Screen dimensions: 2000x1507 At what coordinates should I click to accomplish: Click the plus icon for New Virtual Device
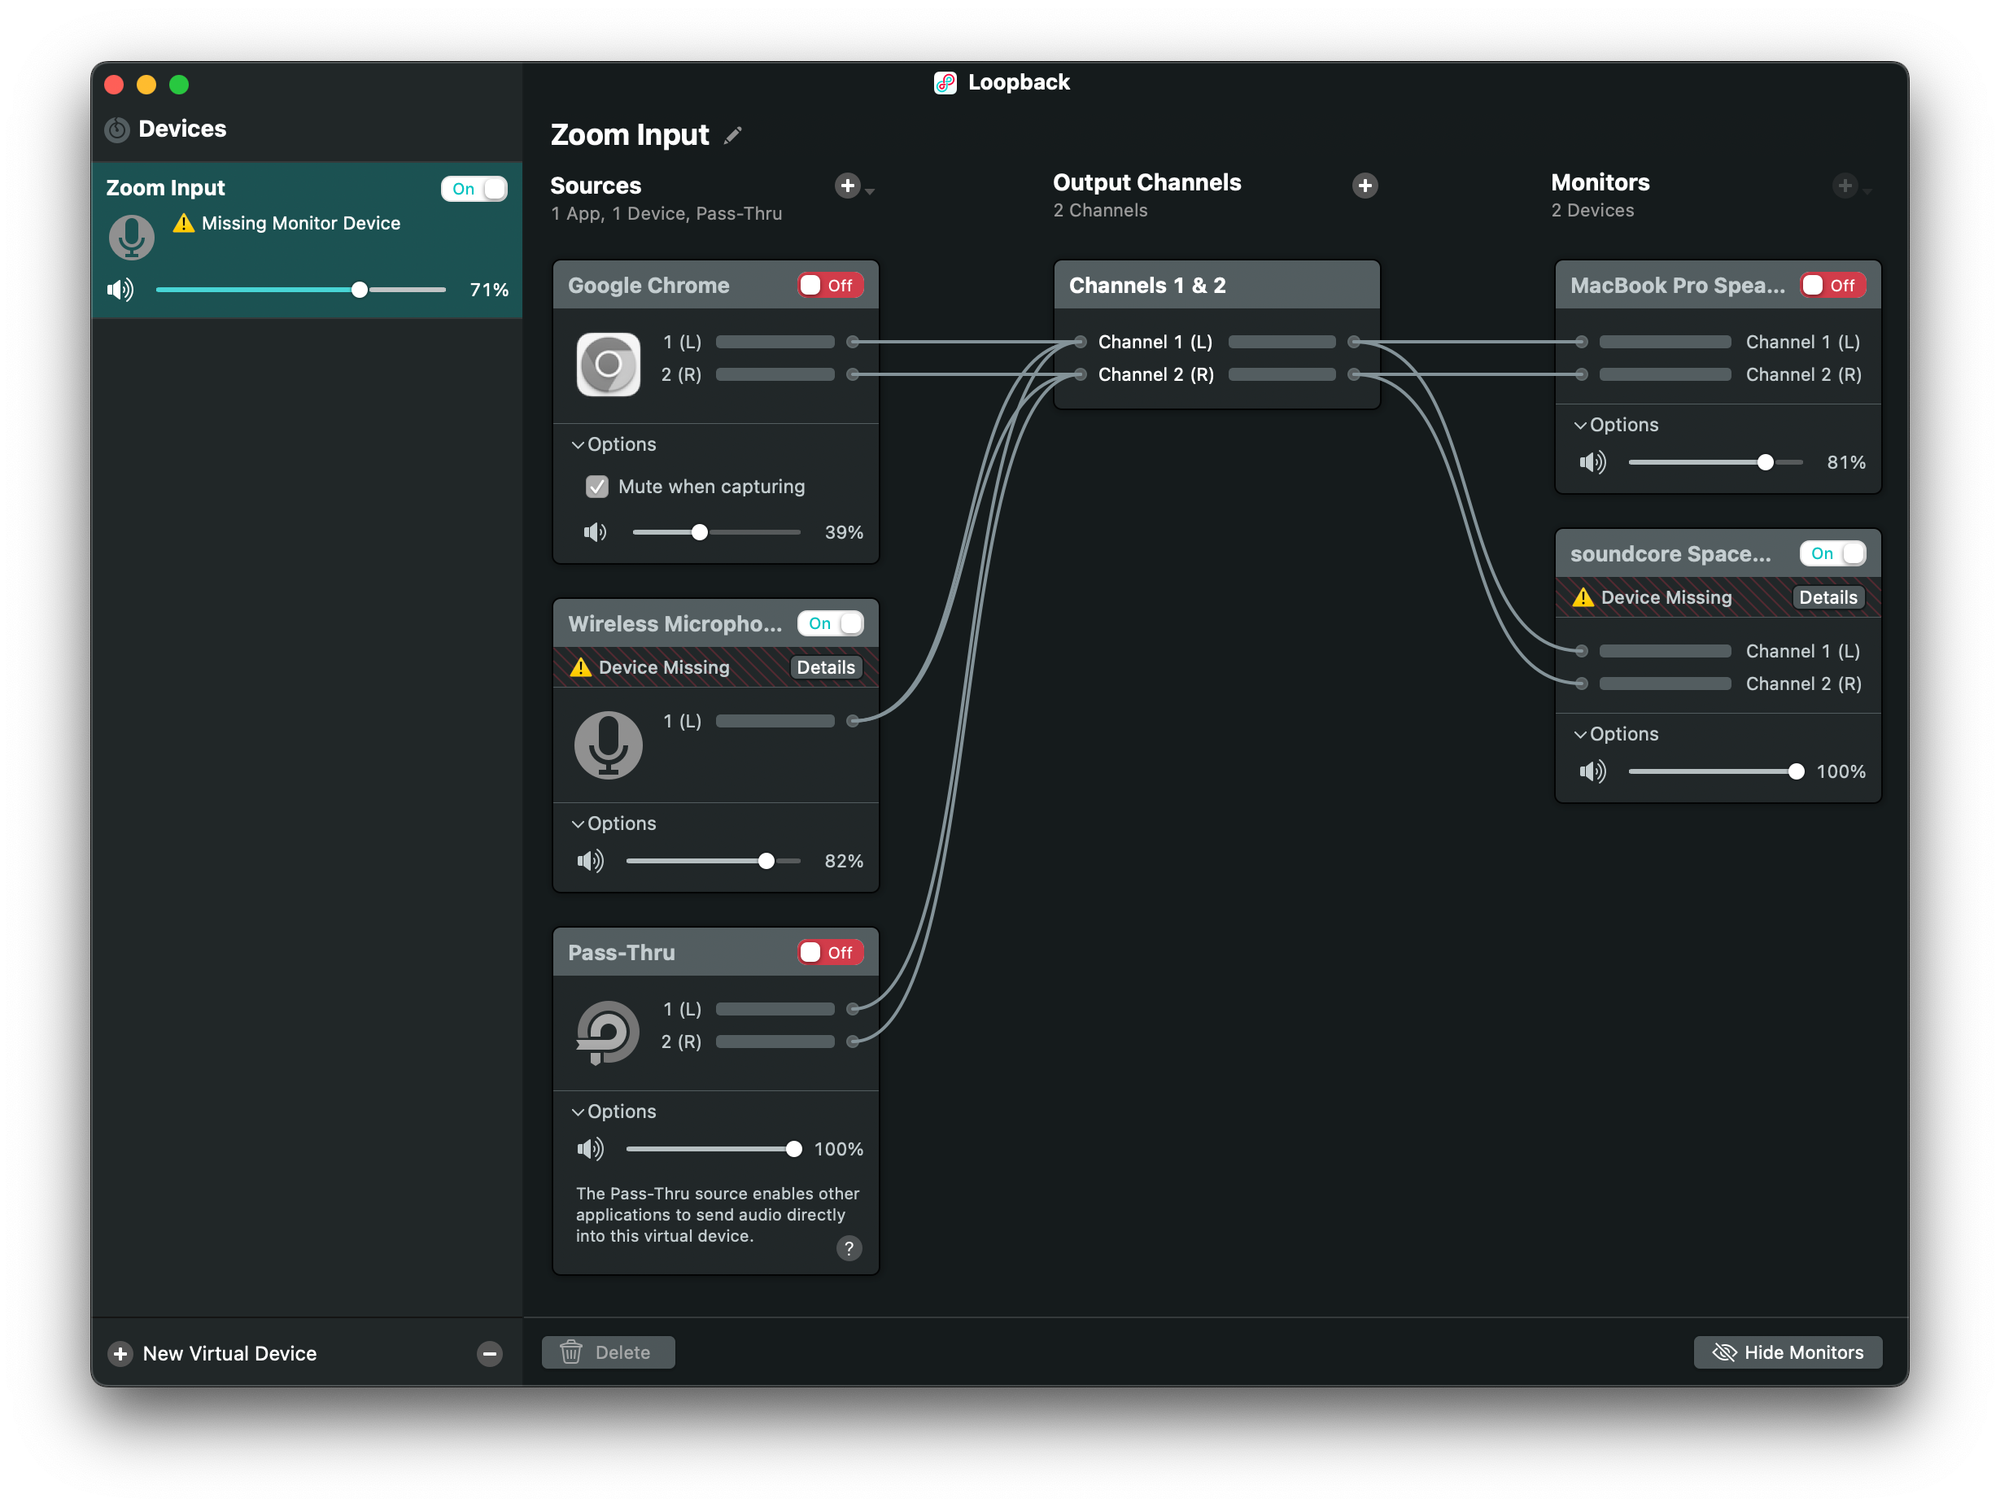(120, 1353)
